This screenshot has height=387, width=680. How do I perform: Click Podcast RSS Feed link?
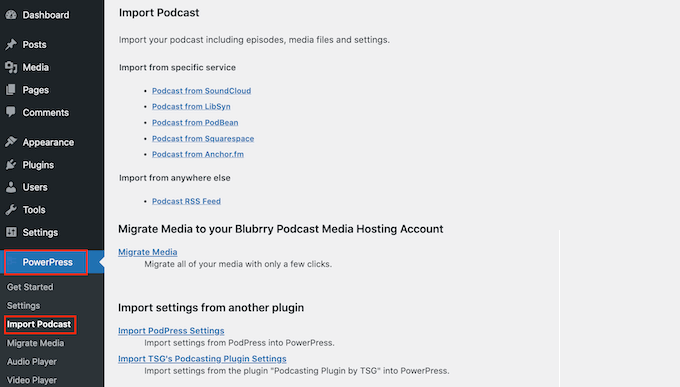(186, 201)
